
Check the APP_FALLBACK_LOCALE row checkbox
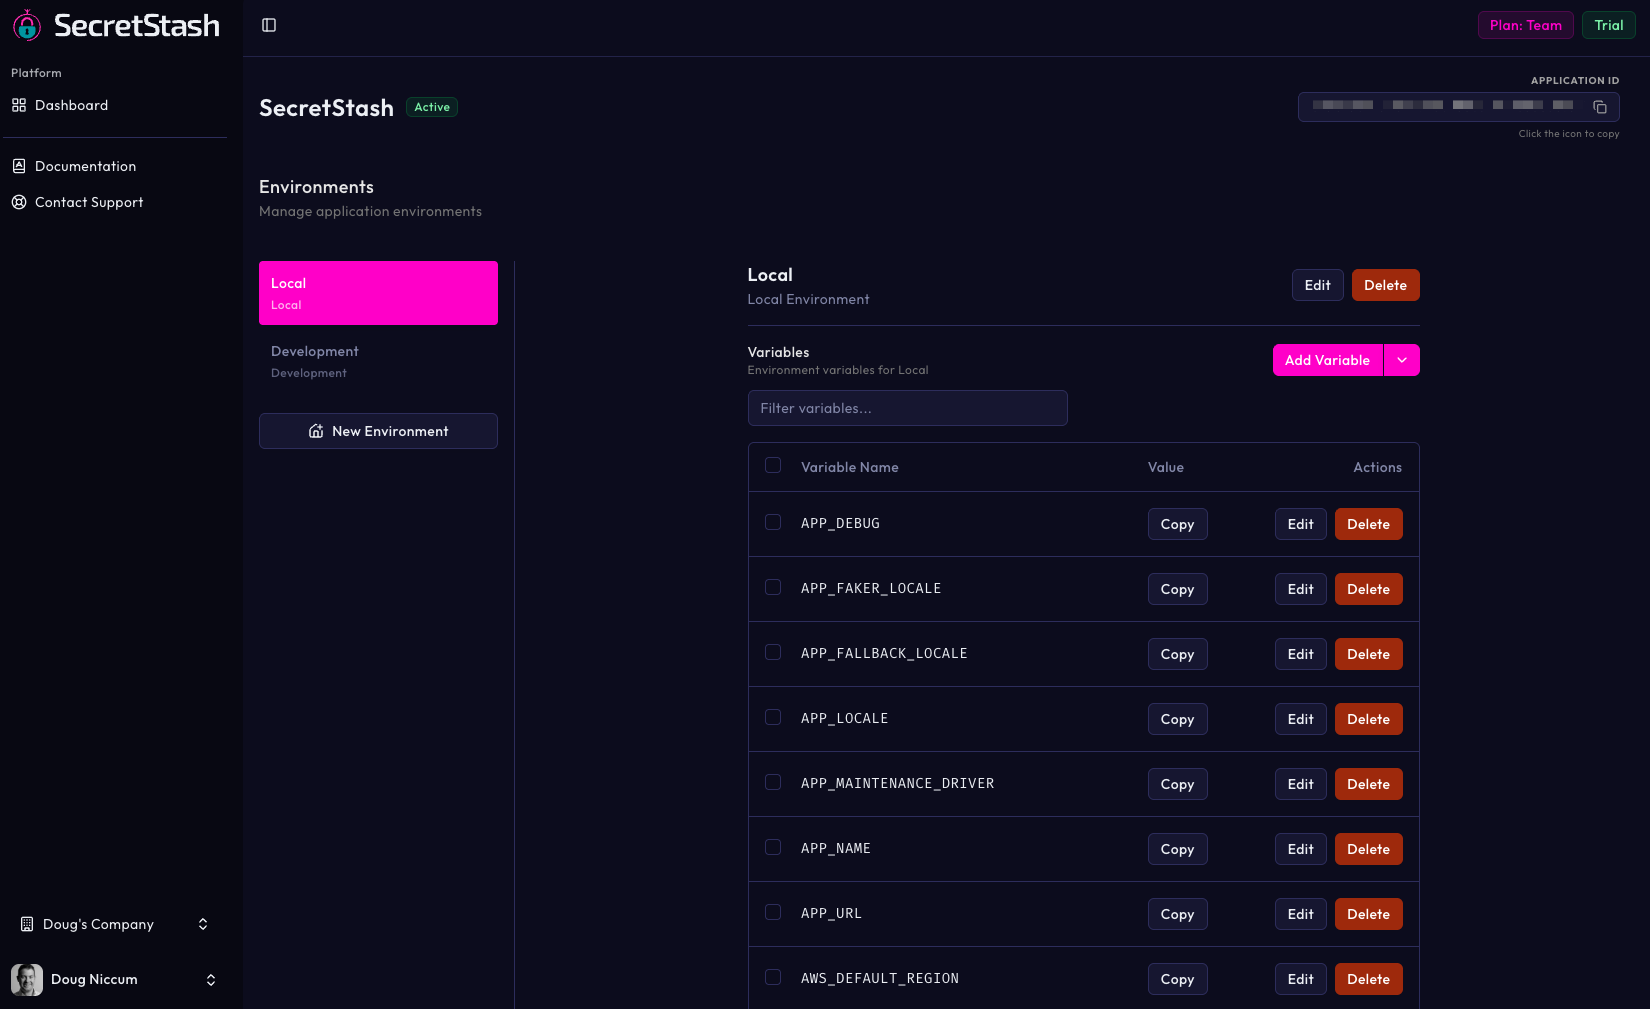click(x=773, y=652)
